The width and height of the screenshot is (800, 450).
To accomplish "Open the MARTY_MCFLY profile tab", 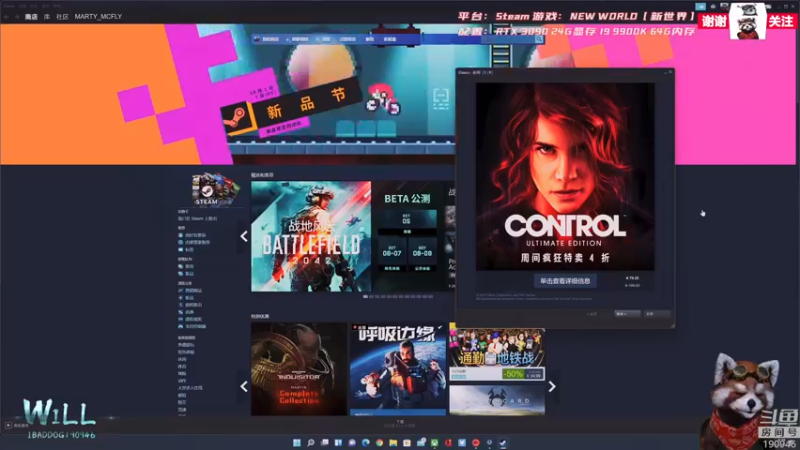I will 98,17.
